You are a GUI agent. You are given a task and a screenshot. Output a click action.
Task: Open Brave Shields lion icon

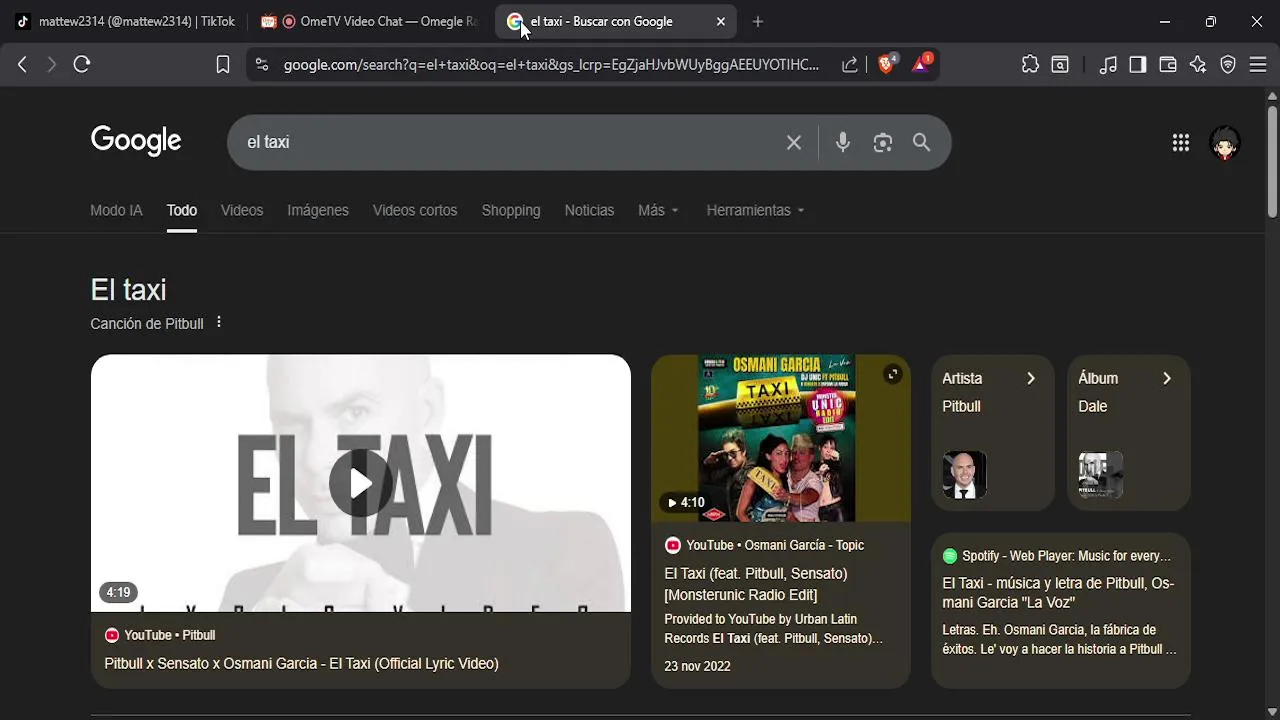click(886, 63)
